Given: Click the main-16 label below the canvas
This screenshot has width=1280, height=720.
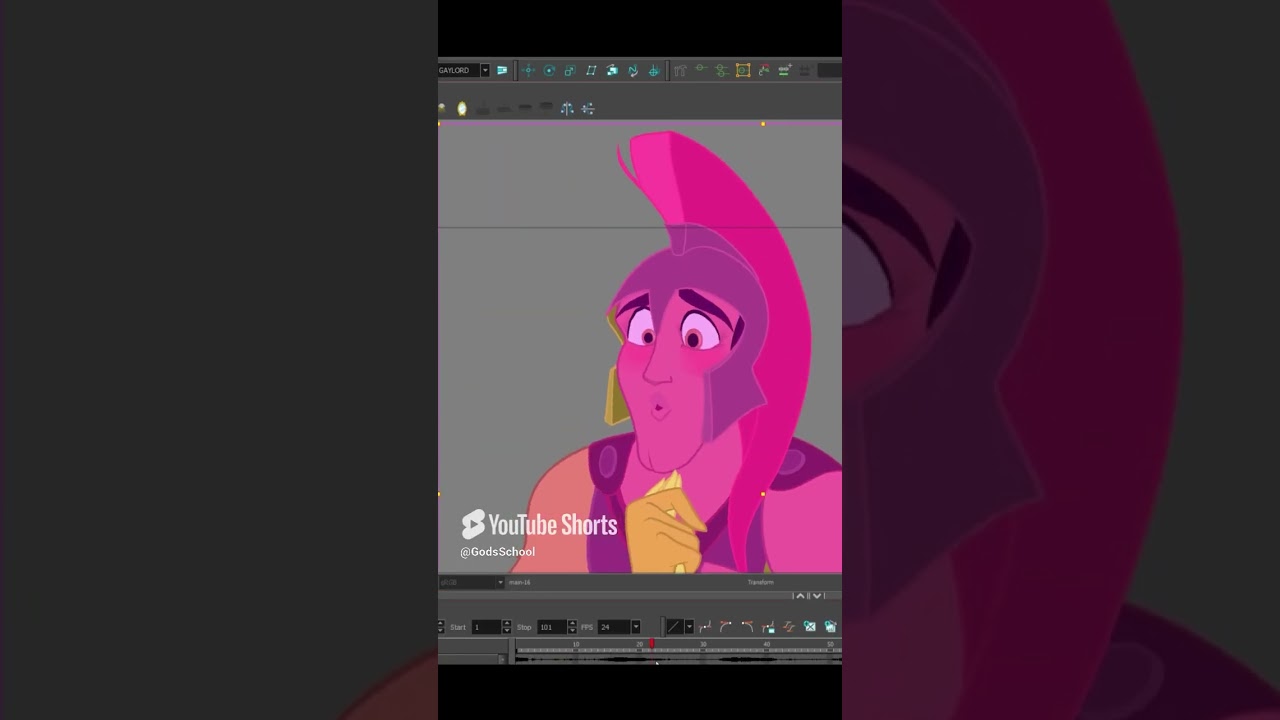Looking at the screenshot, I should 520,582.
